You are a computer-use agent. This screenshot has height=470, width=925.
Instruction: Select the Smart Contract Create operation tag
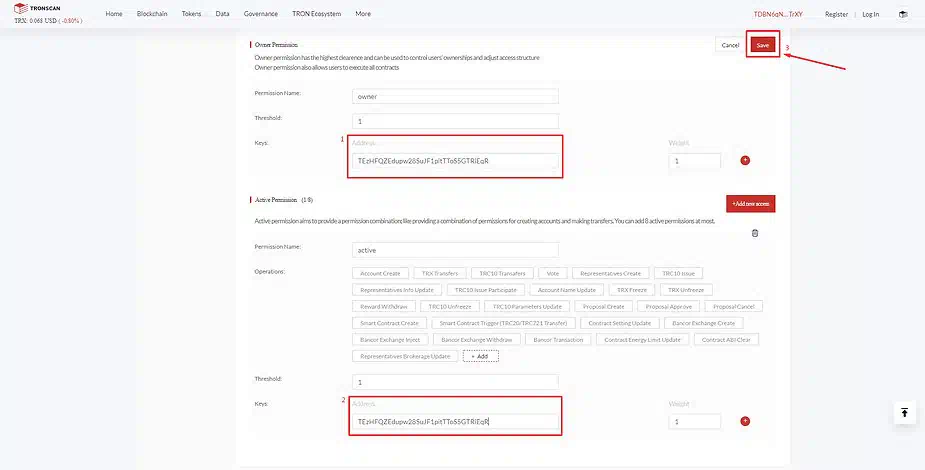point(389,323)
